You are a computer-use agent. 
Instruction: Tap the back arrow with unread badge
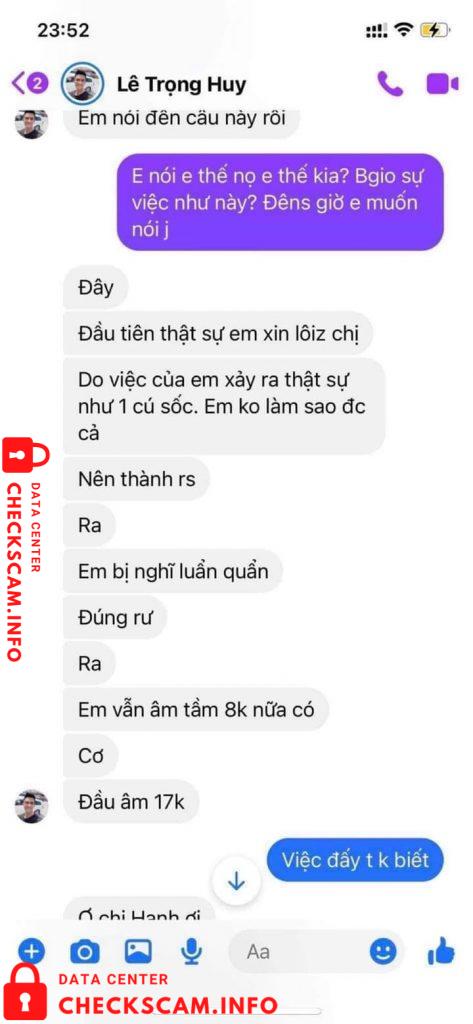[30, 83]
